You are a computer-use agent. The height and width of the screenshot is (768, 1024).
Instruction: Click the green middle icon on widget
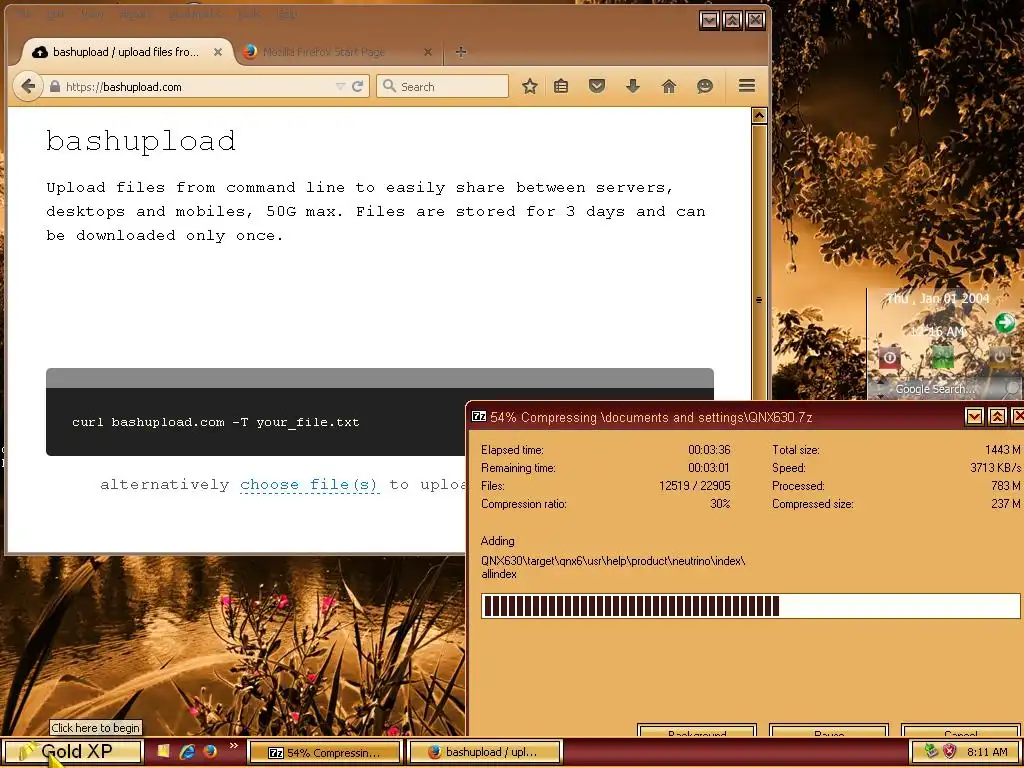[x=942, y=357]
